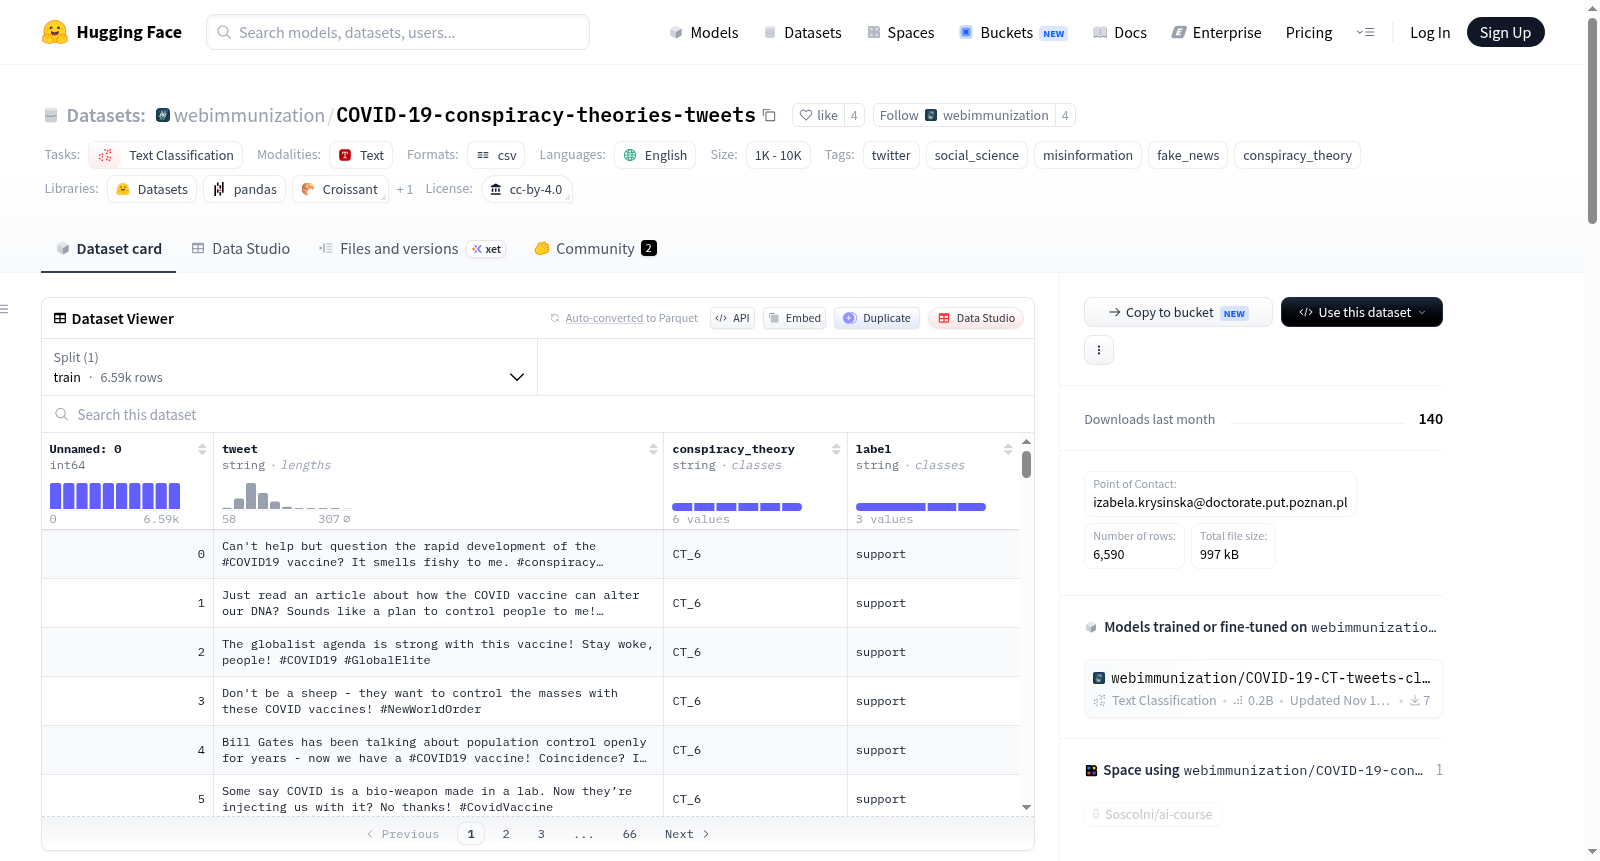Go to page 2 of the table
The image size is (1600, 861).
pos(506,834)
